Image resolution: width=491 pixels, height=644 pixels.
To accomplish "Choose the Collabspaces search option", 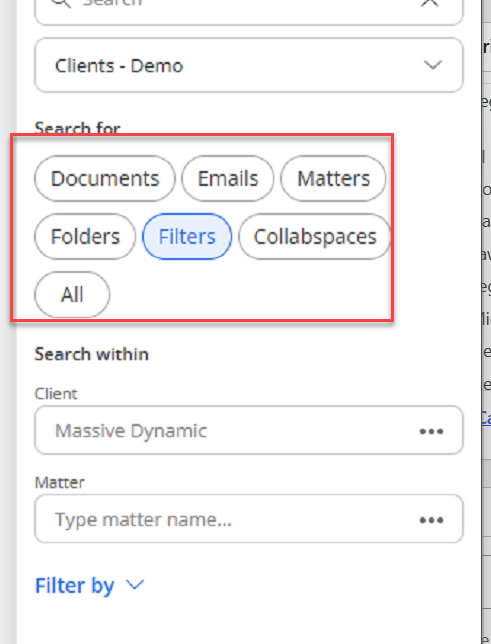I will click(x=315, y=237).
